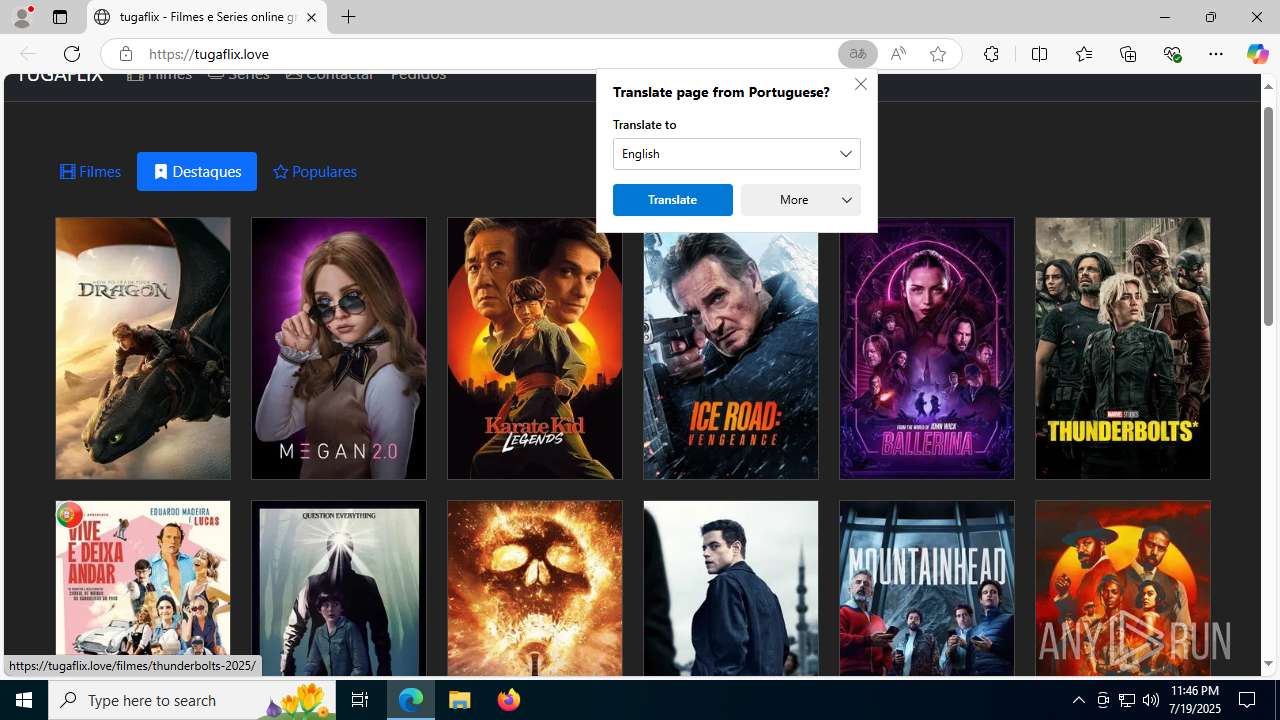Open a new browser tab
The height and width of the screenshot is (720, 1280).
[x=348, y=17]
